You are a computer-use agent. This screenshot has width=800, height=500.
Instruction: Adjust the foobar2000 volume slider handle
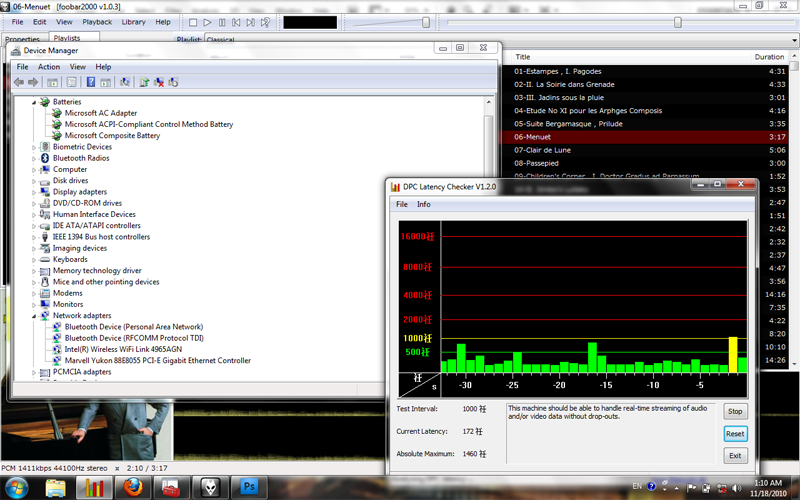(426, 22)
